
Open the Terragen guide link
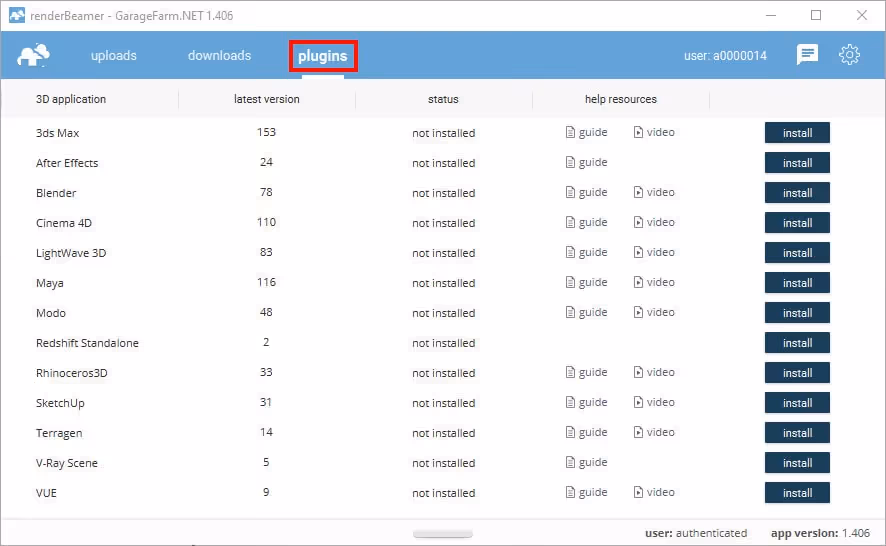pyautogui.click(x=587, y=432)
